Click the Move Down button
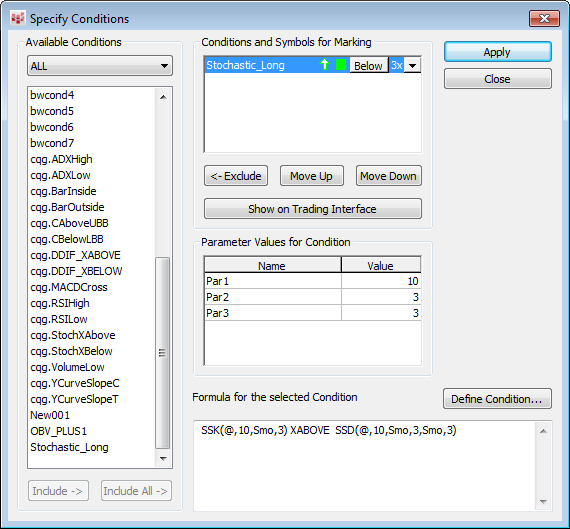This screenshot has height=529, width=570. pos(389,176)
